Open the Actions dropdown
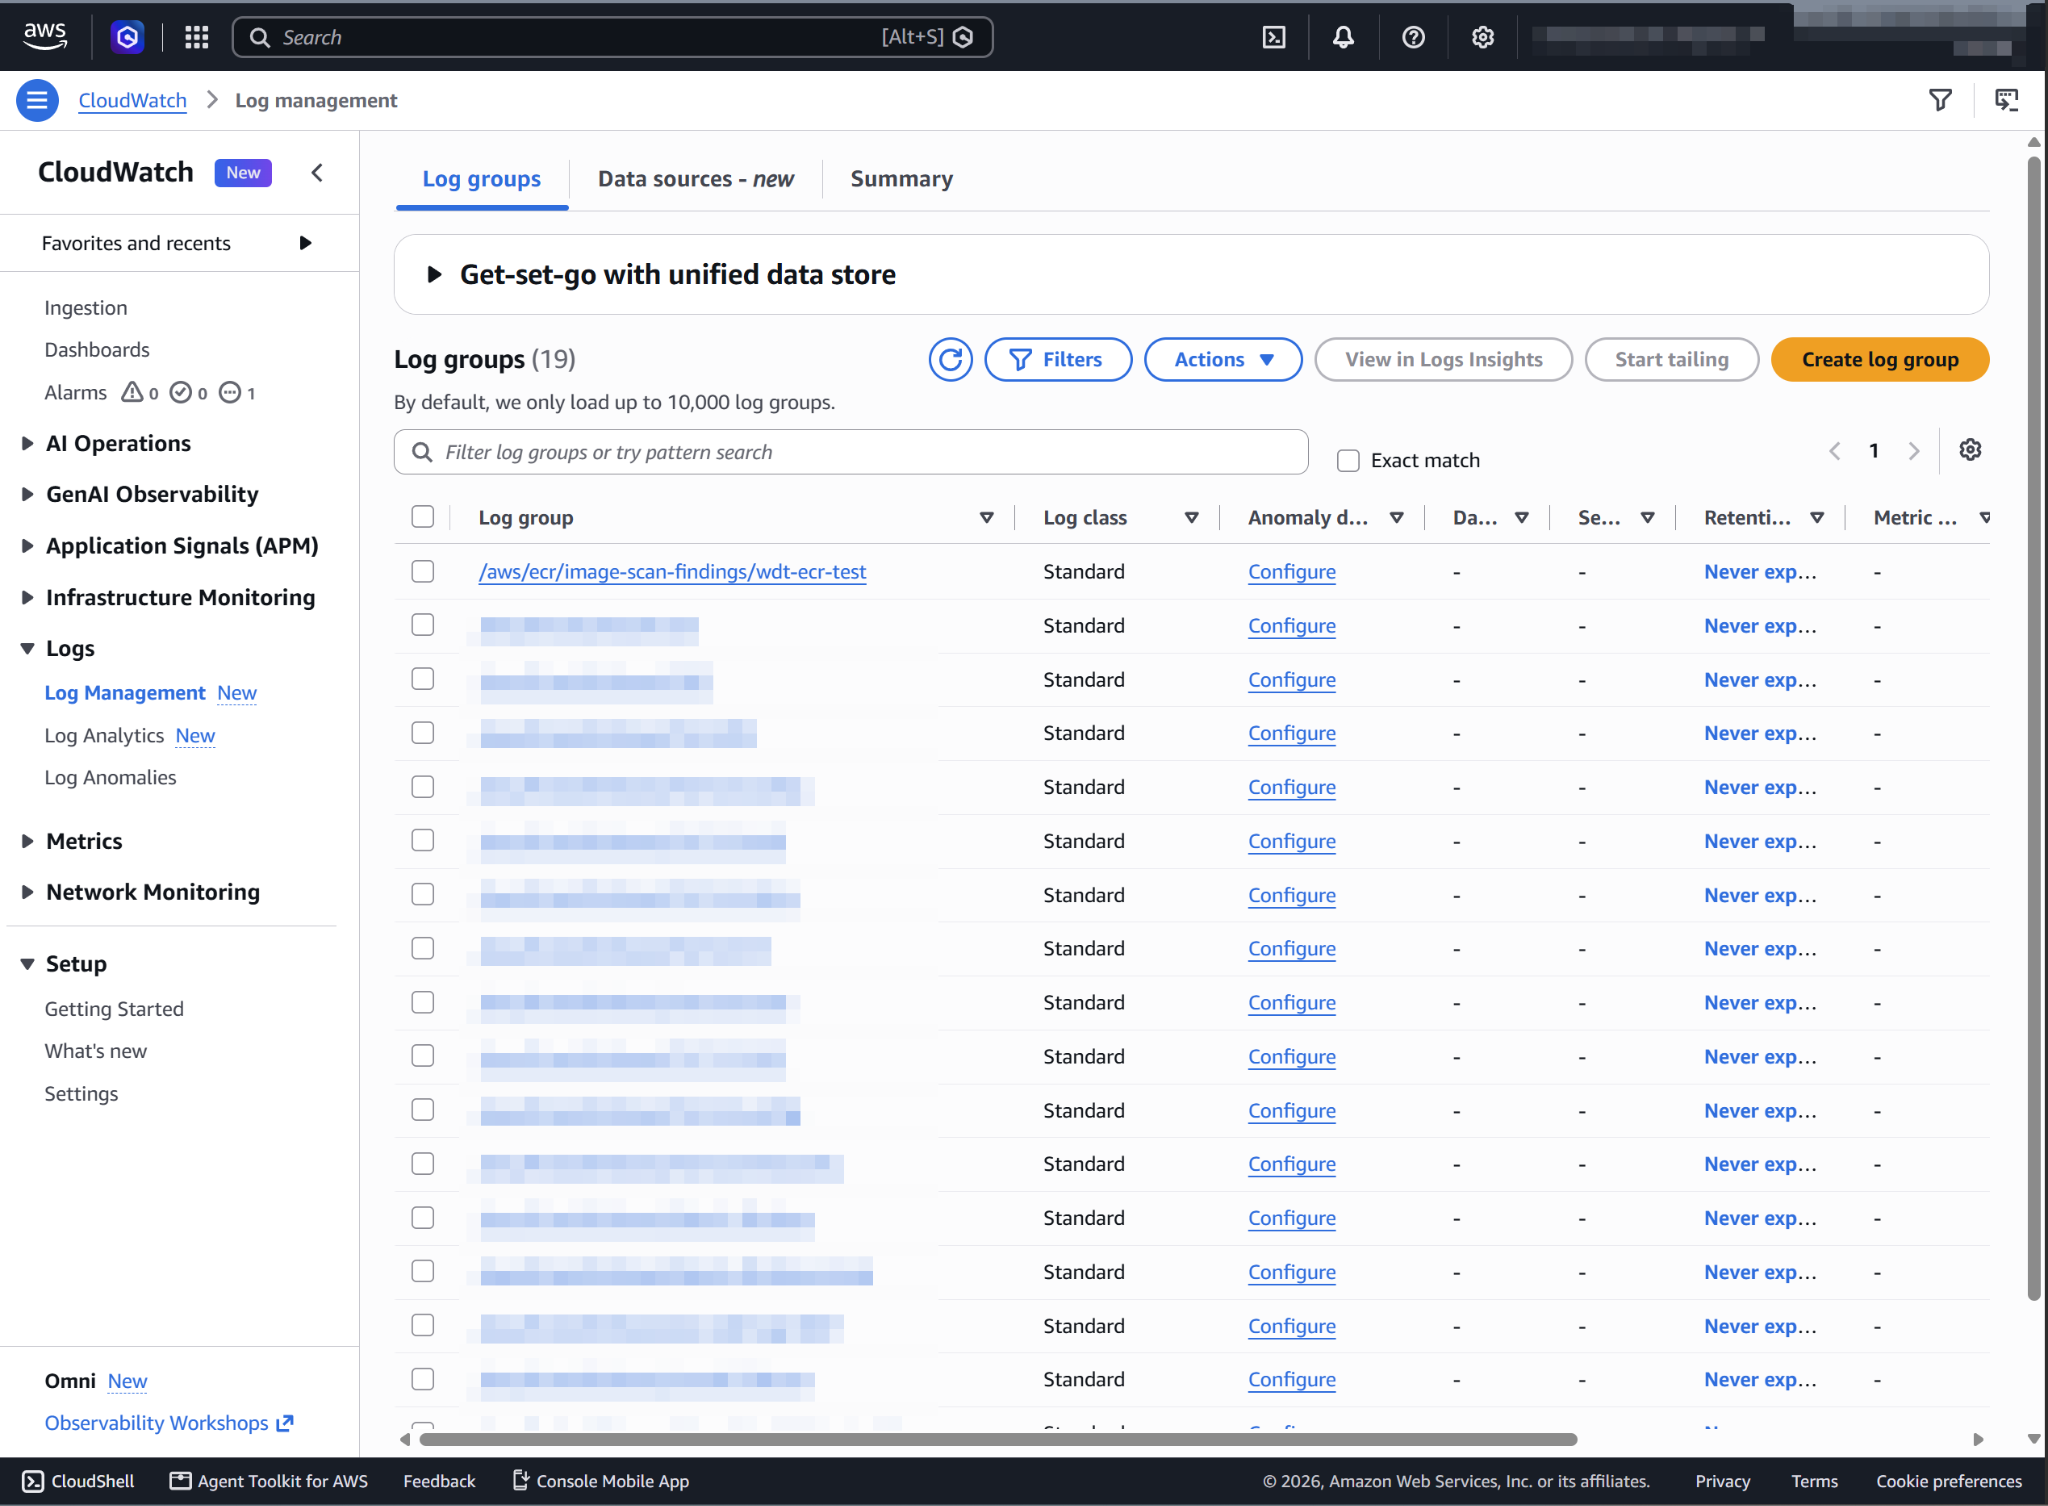The height and width of the screenshot is (1506, 2048). (1223, 359)
